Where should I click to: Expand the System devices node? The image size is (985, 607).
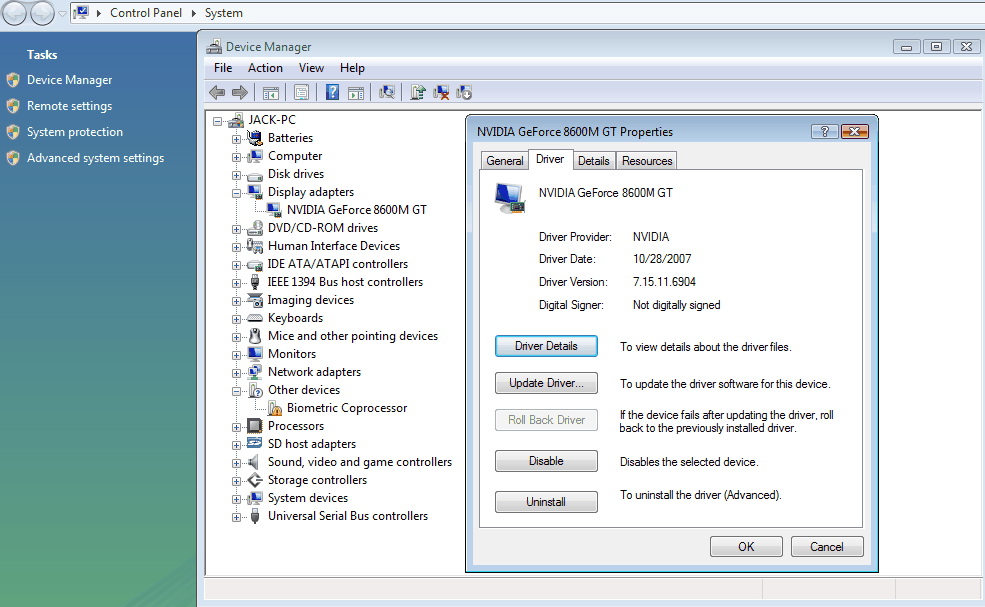(x=236, y=499)
